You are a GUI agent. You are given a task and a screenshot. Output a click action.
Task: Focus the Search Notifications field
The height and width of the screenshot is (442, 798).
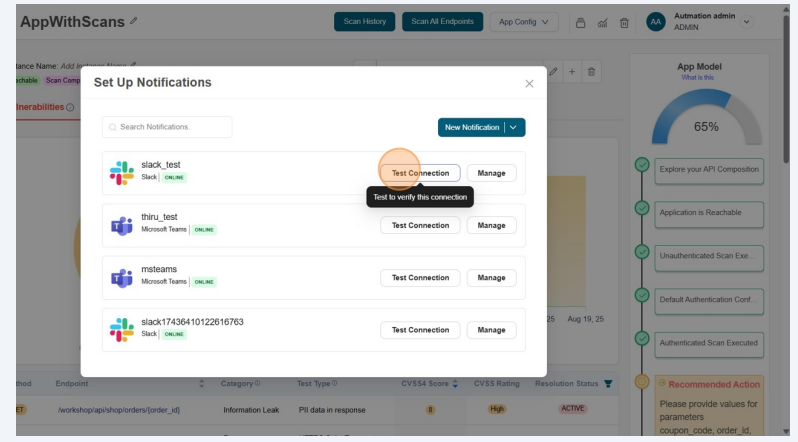click(x=167, y=127)
